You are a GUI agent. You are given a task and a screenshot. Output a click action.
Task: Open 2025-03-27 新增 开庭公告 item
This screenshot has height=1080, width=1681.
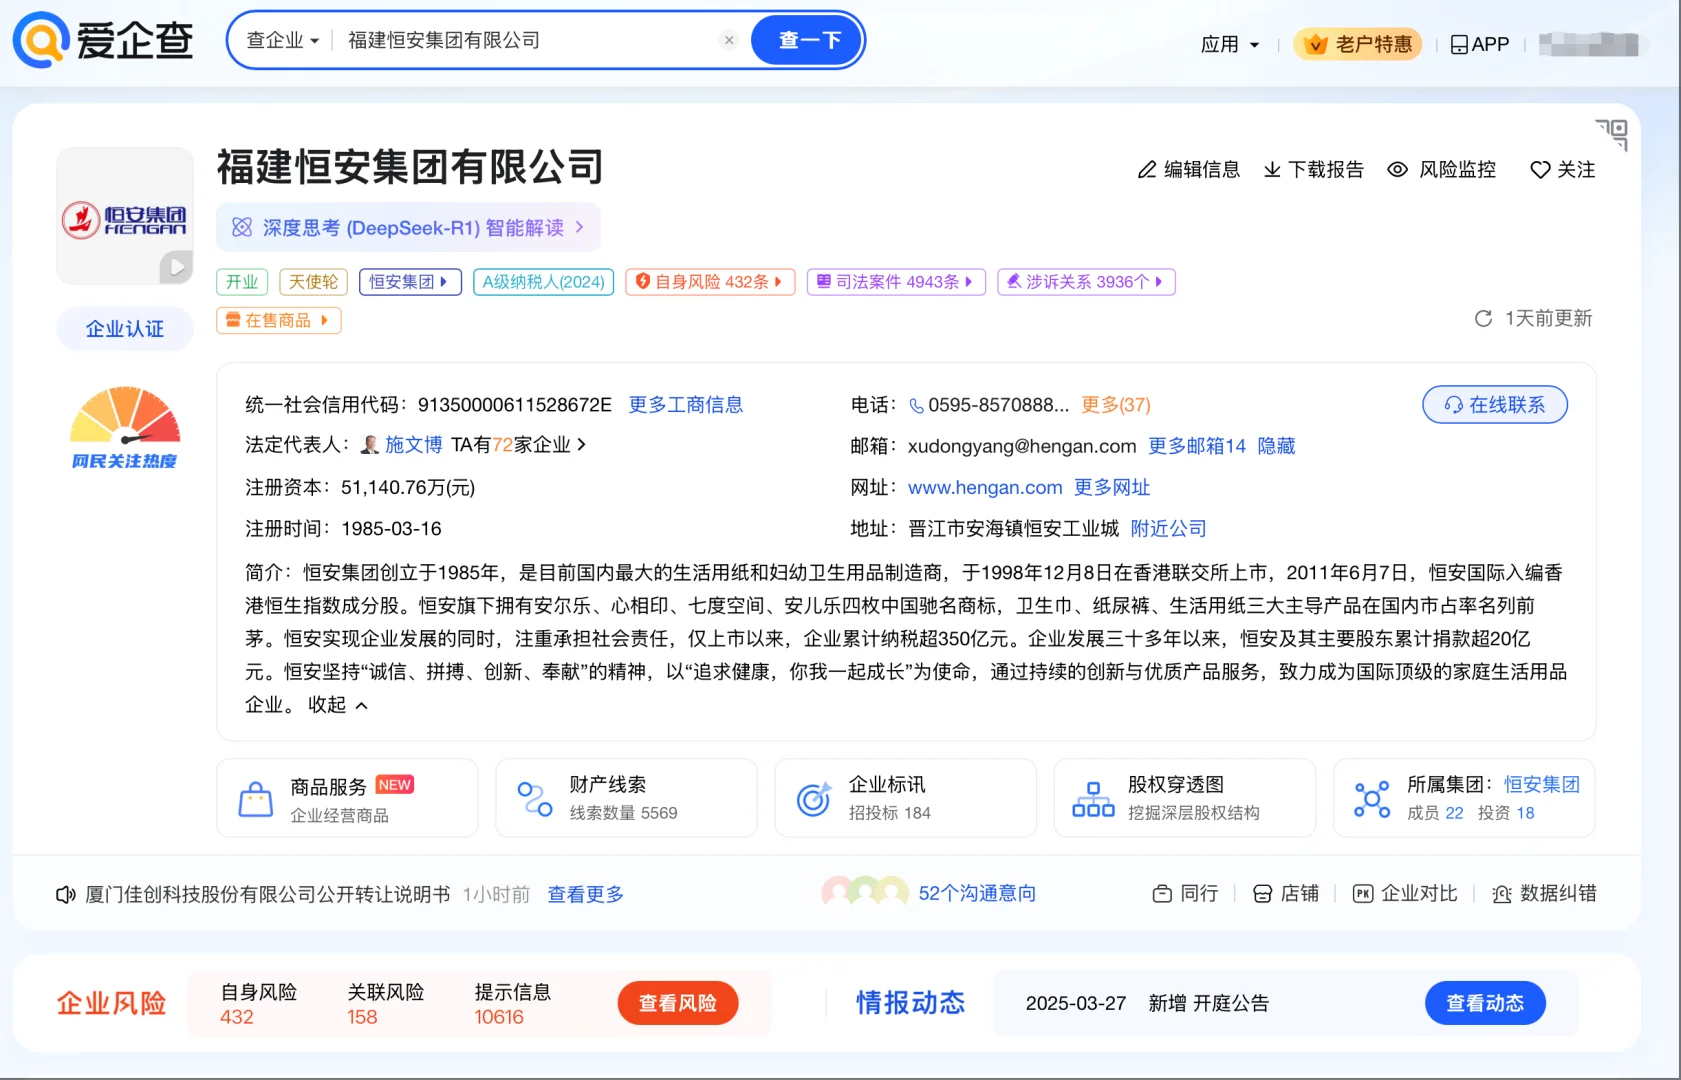tap(1147, 1003)
